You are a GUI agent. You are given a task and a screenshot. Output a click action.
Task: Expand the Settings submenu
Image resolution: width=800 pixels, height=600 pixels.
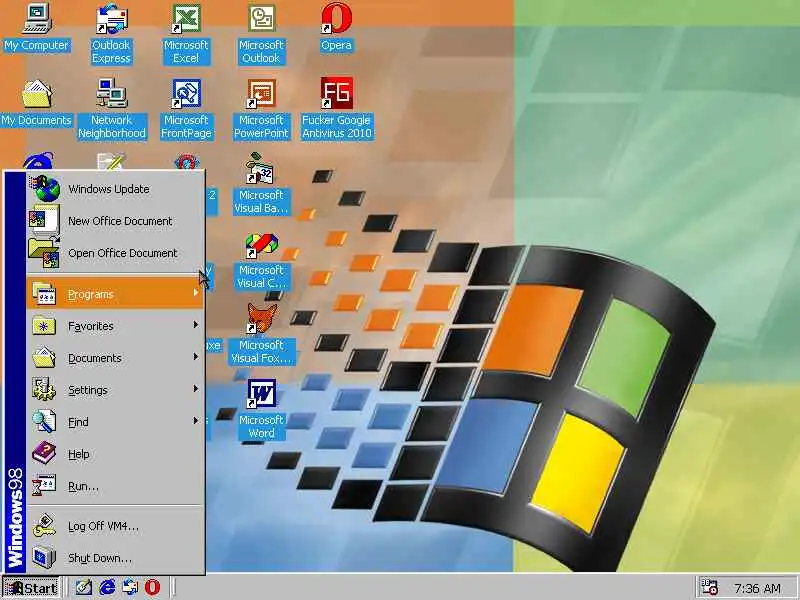coord(115,390)
